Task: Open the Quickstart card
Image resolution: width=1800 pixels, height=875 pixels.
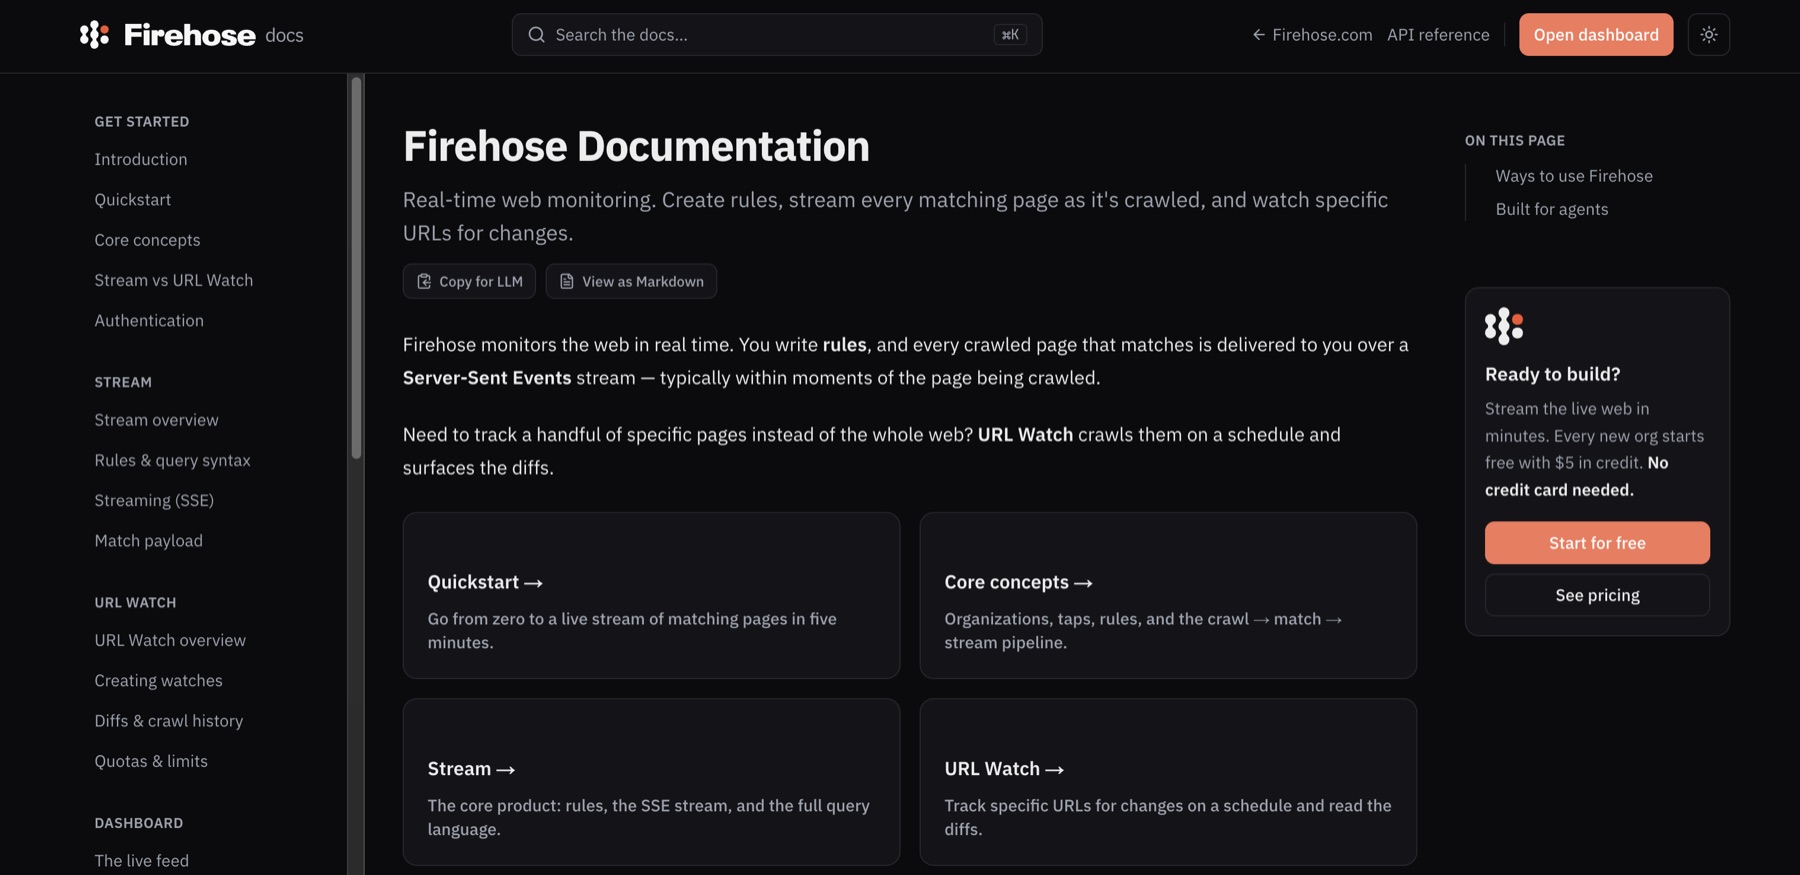Action: click(x=651, y=596)
